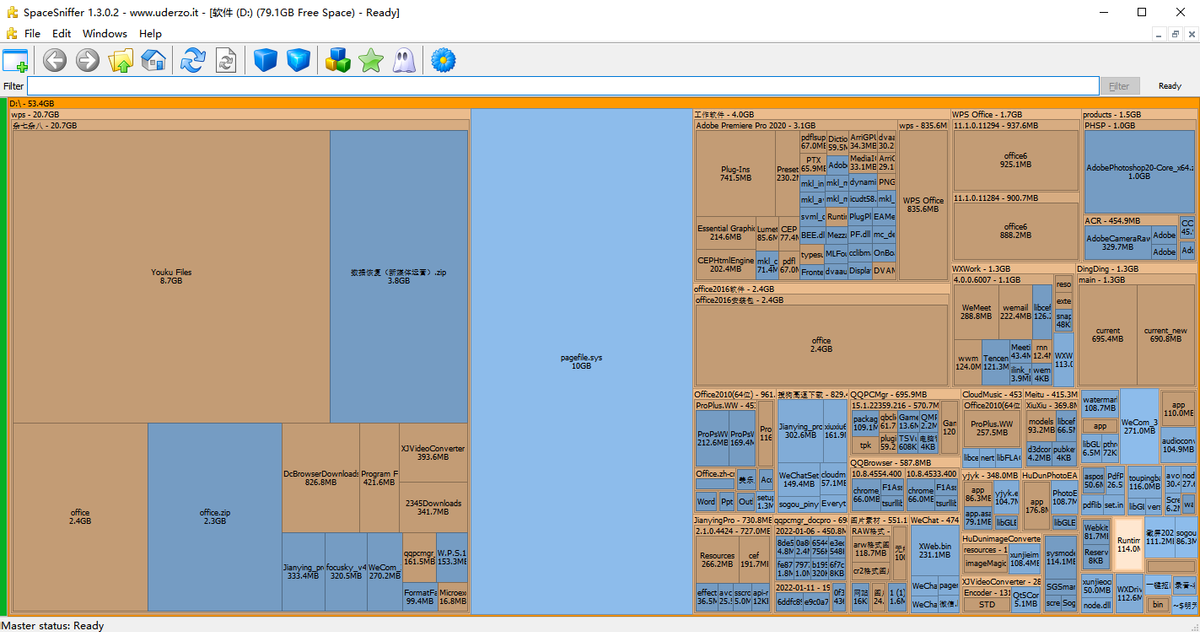Toggle free space display with green star
Screen dimensions: 1200x632
click(x=371, y=61)
